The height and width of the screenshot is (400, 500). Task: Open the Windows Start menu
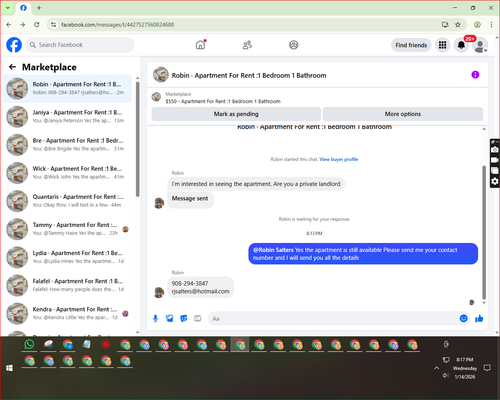tap(9, 368)
